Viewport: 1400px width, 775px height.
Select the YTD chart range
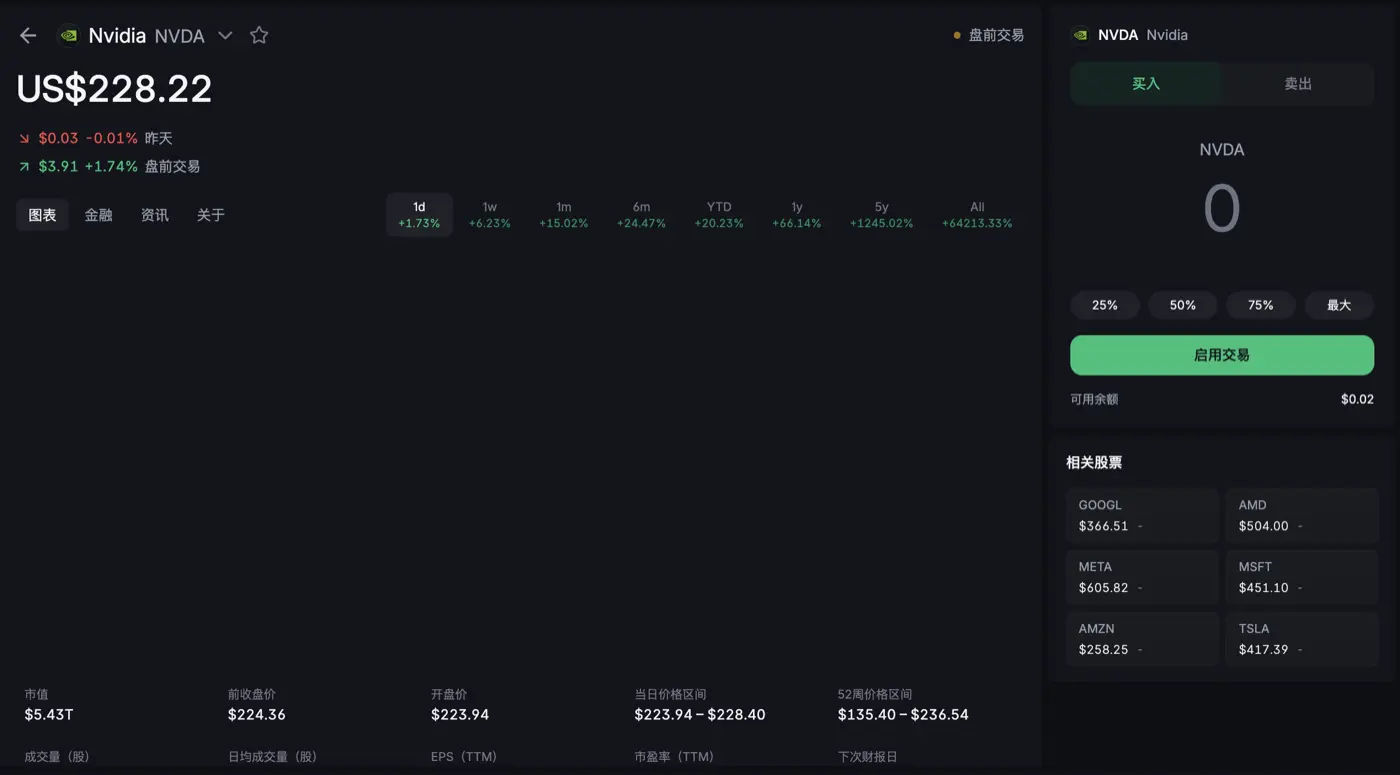pos(719,215)
